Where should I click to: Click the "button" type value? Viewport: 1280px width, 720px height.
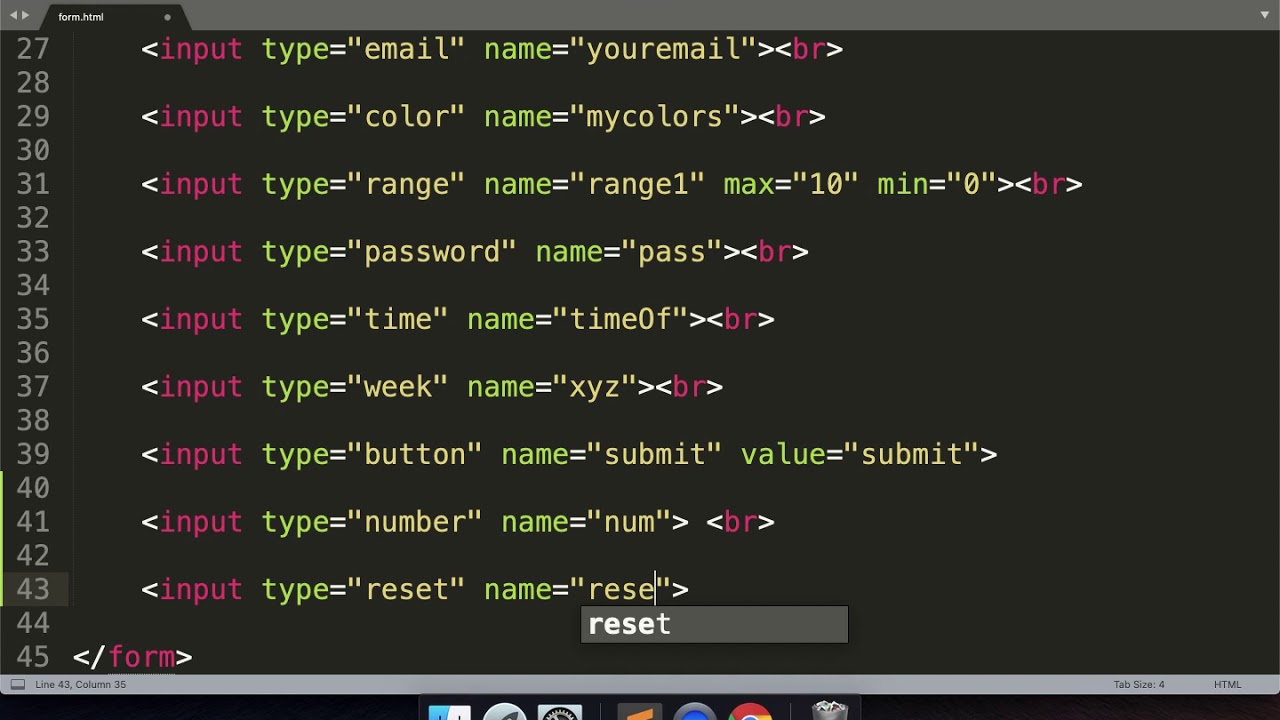[415, 454]
